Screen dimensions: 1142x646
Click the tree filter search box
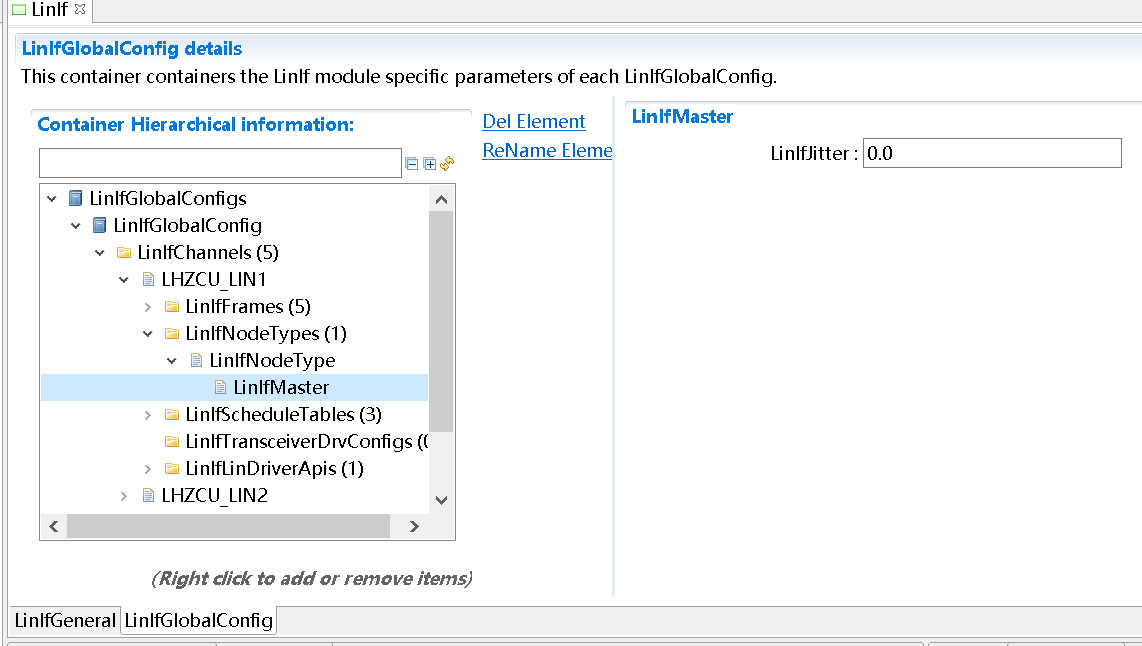pyautogui.click(x=220, y=163)
